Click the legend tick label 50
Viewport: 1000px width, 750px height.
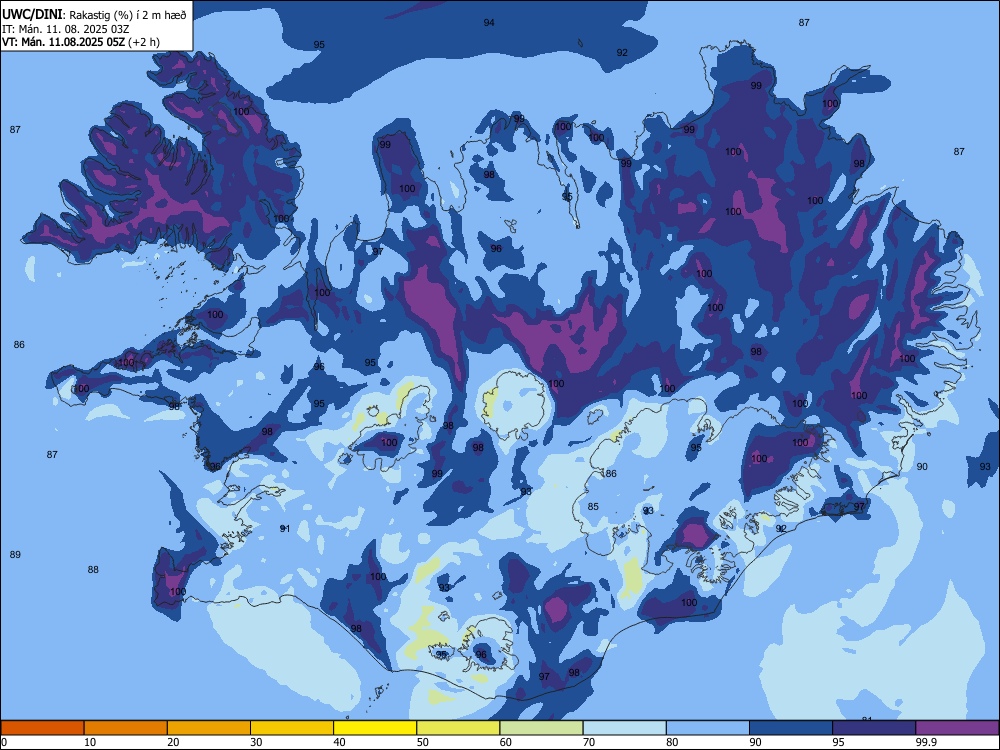pyautogui.click(x=423, y=742)
